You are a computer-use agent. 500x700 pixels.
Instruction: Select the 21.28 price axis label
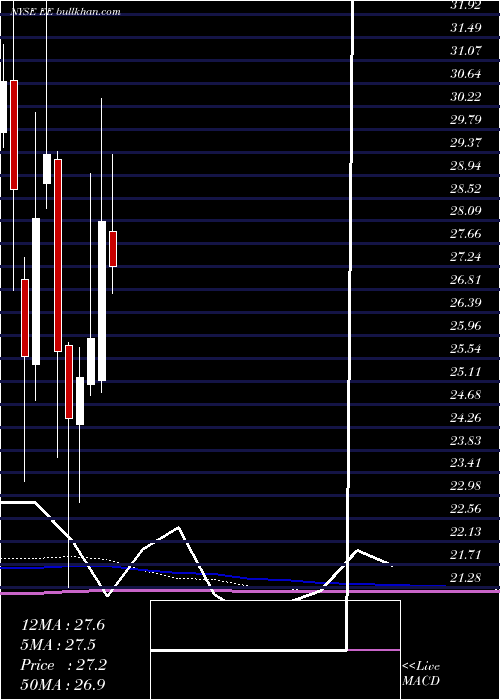(x=466, y=577)
